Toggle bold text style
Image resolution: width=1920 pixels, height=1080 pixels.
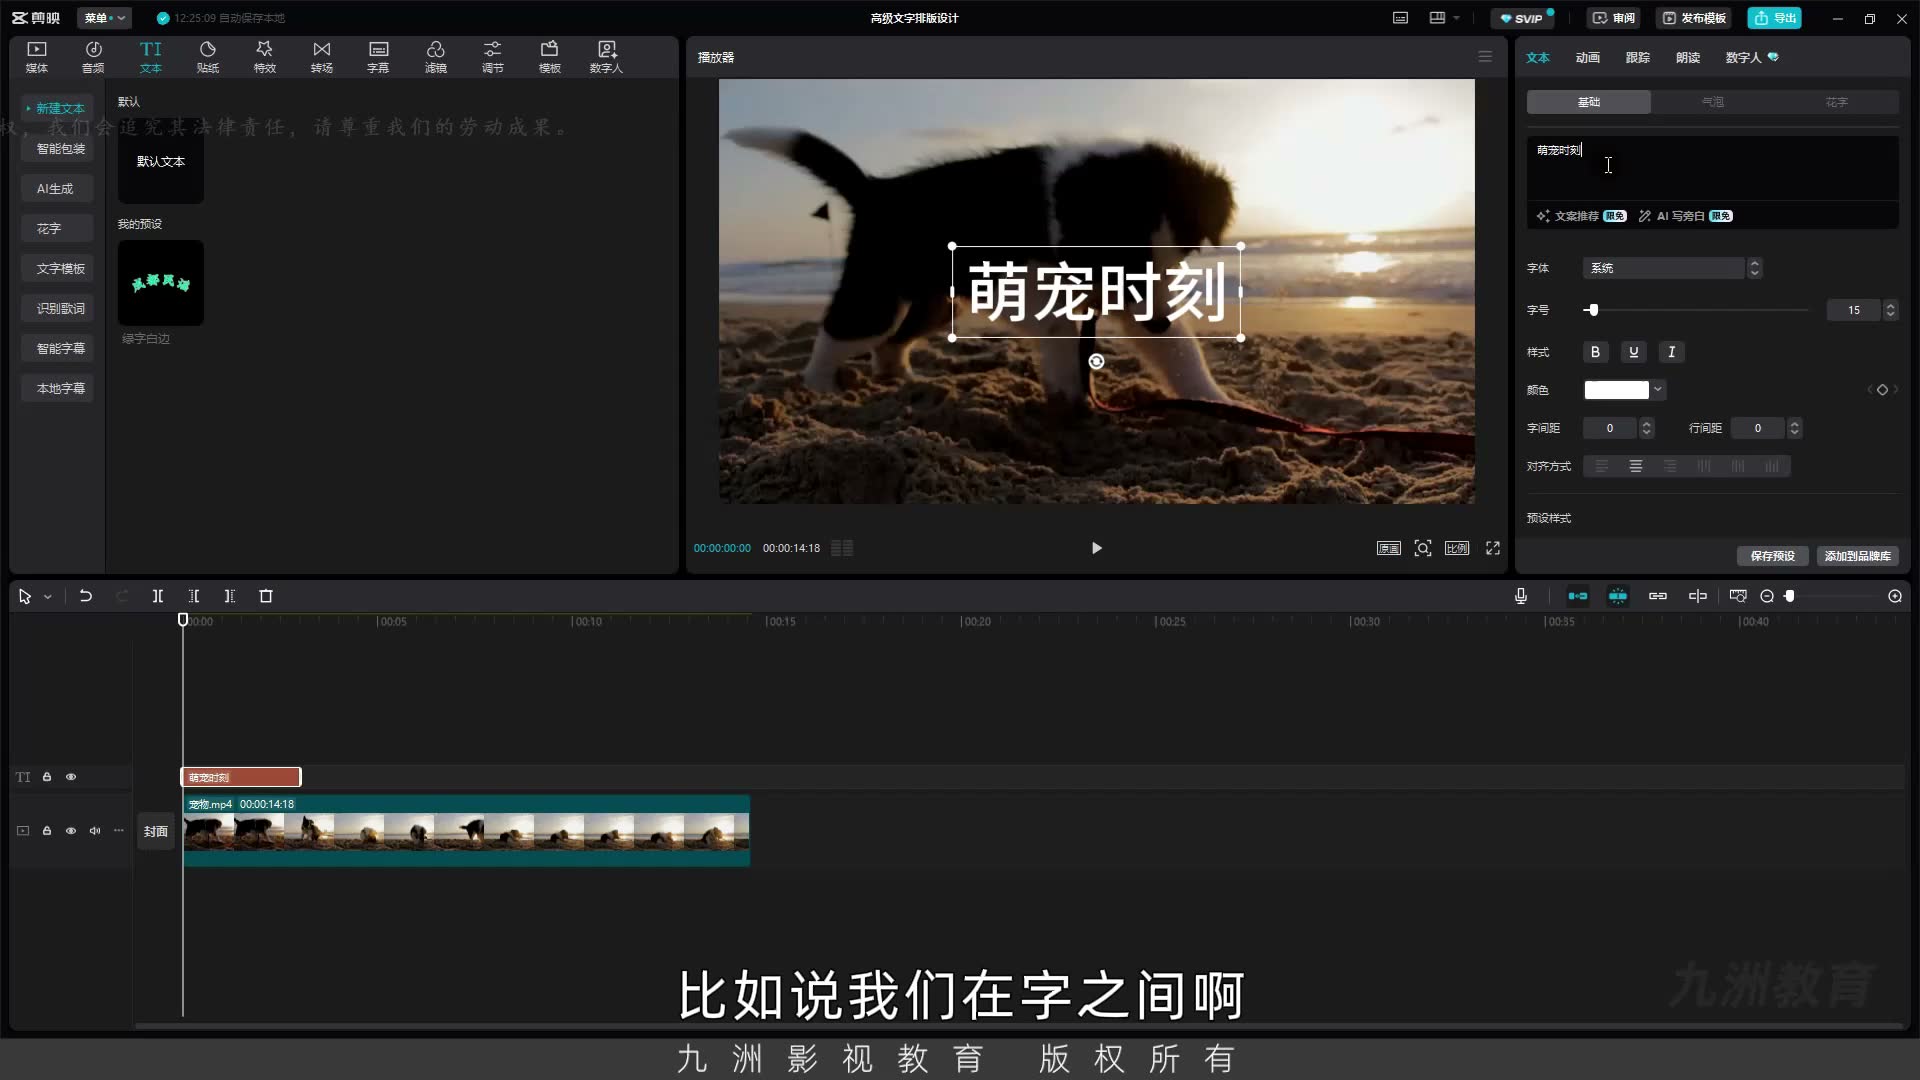tap(1595, 352)
